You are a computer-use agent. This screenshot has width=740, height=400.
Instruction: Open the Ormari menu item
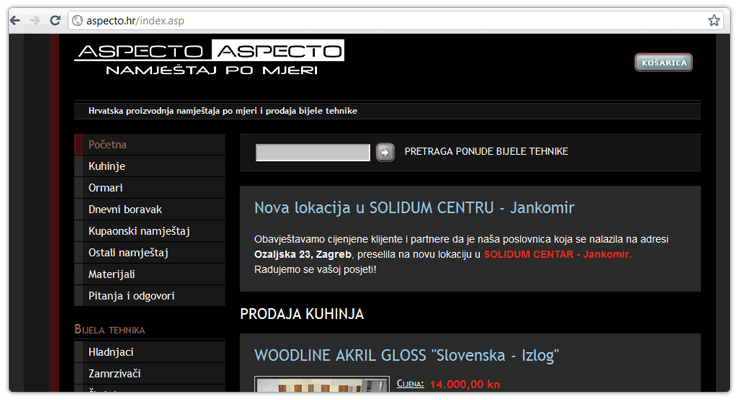(x=150, y=188)
